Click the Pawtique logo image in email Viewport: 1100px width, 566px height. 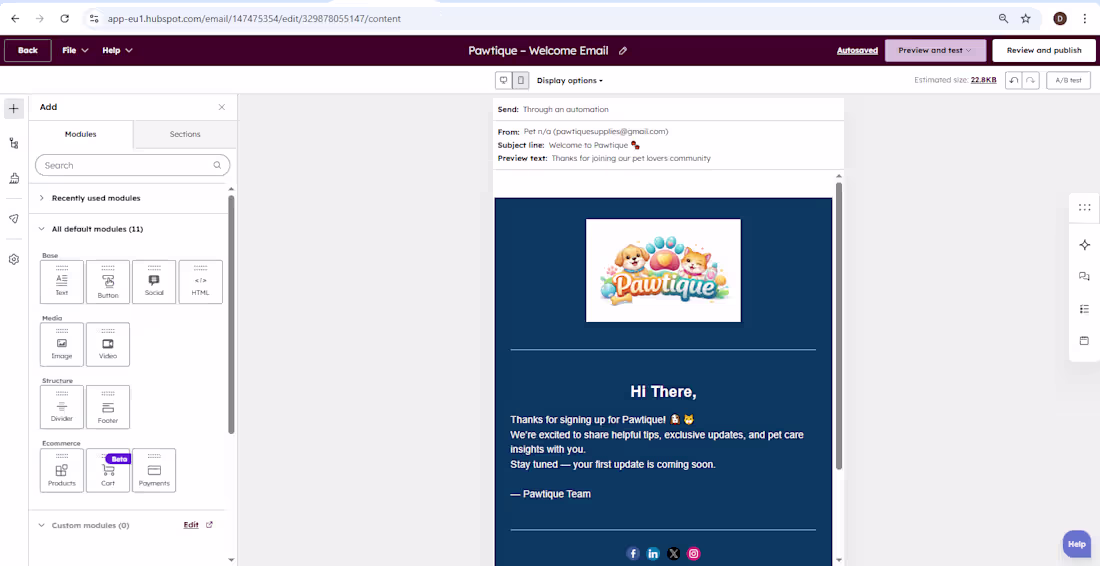pos(663,271)
